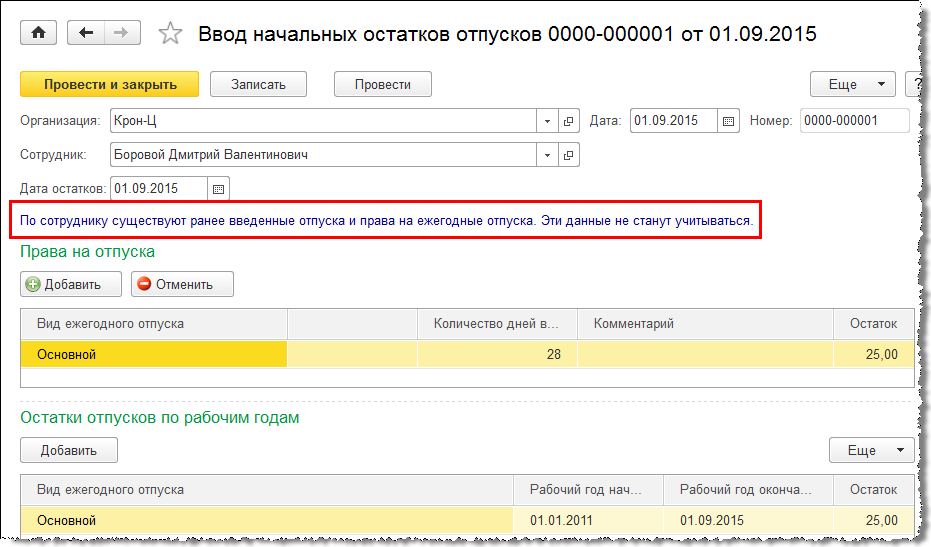Open calendar picker for Дата остатков
This screenshot has height=547, width=931.
(x=218, y=189)
